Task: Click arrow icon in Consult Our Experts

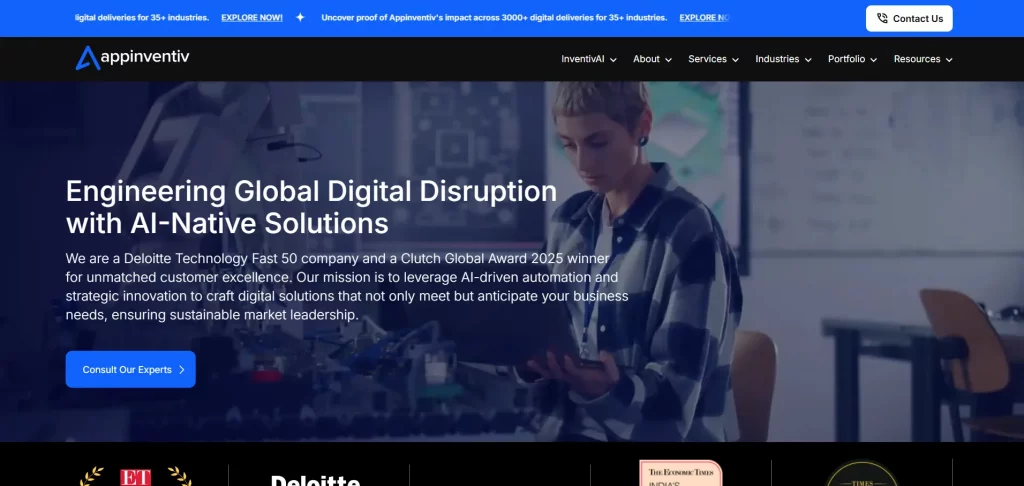Action: click(x=181, y=370)
